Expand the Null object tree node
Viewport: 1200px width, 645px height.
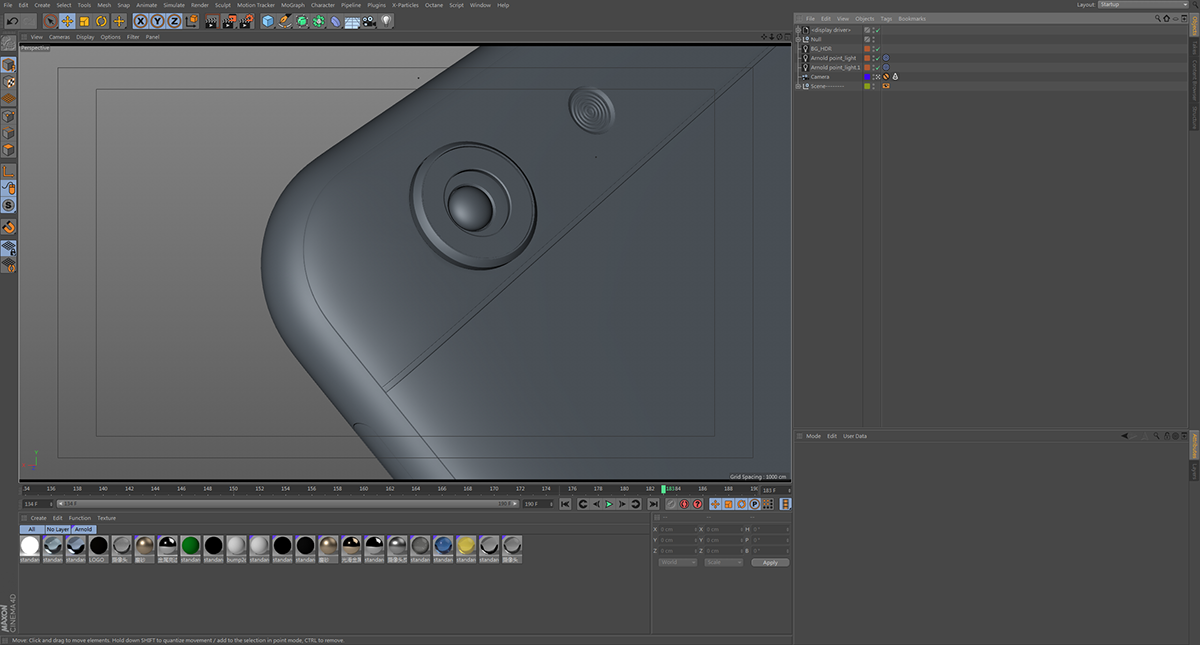coord(798,39)
